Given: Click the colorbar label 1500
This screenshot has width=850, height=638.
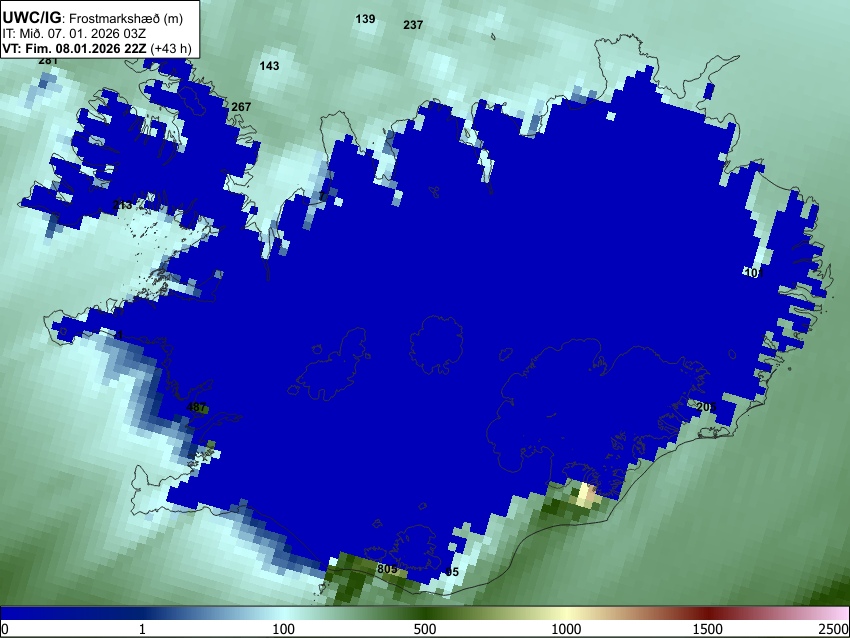Looking at the screenshot, I should pos(708,629).
